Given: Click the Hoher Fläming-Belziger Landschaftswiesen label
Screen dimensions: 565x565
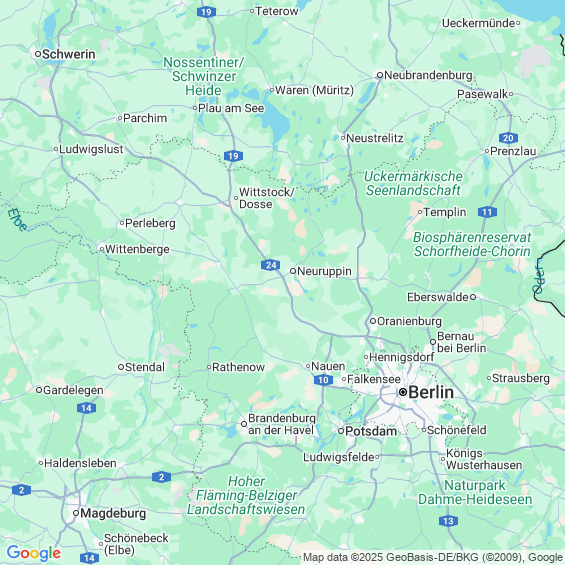Looking at the screenshot, I should click(x=246, y=495).
